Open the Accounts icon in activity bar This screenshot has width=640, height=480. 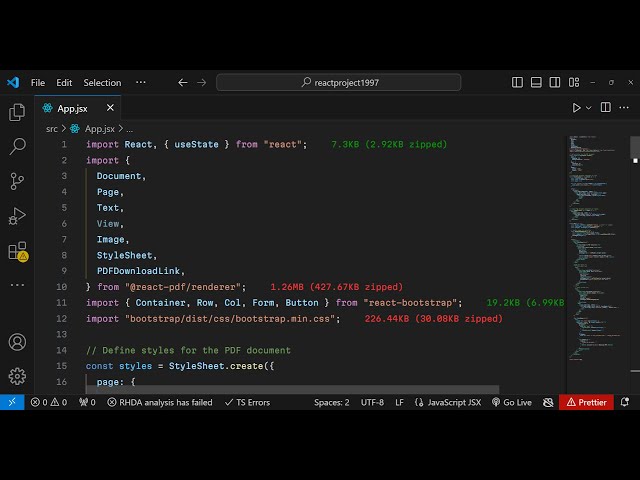click(x=17, y=342)
